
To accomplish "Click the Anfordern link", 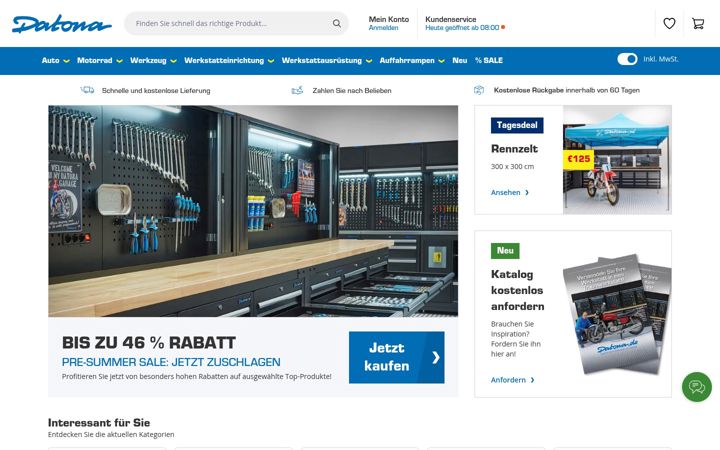I will tap(508, 380).
